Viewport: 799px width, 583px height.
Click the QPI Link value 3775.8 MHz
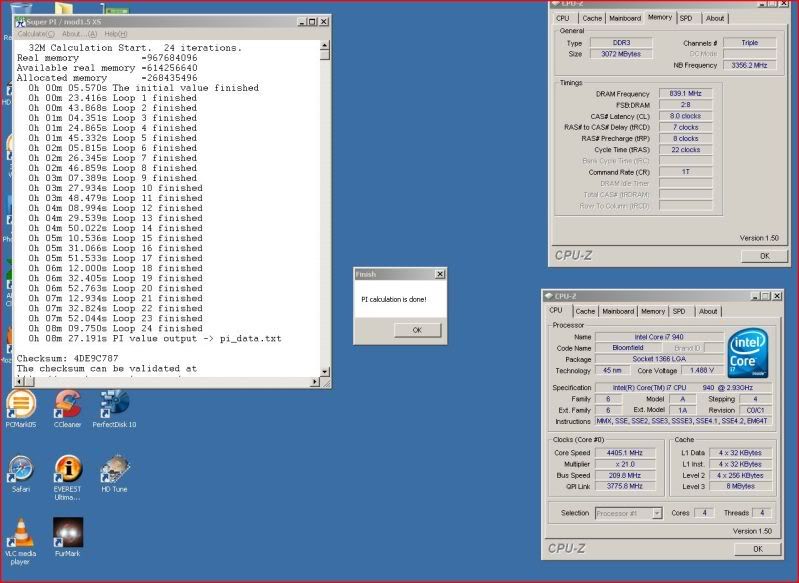pyautogui.click(x=625, y=486)
